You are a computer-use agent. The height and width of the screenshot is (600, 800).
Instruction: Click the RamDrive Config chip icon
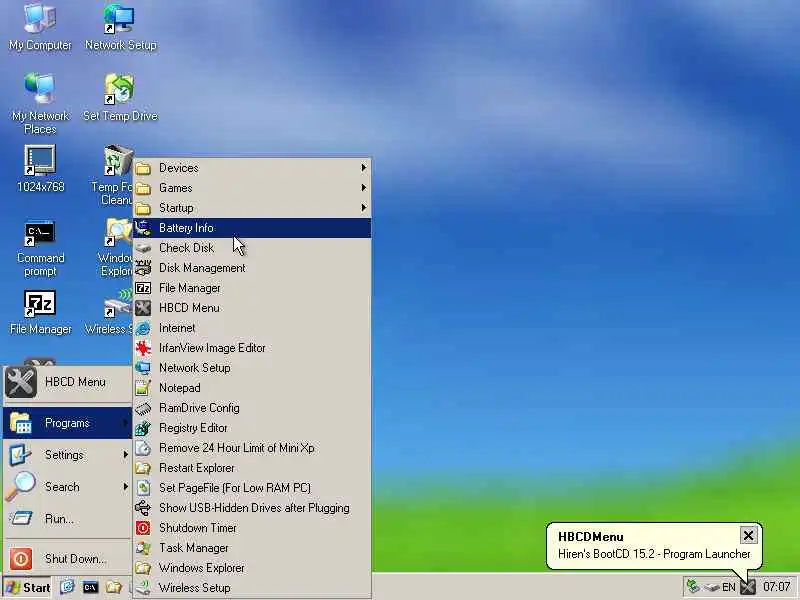(x=143, y=408)
